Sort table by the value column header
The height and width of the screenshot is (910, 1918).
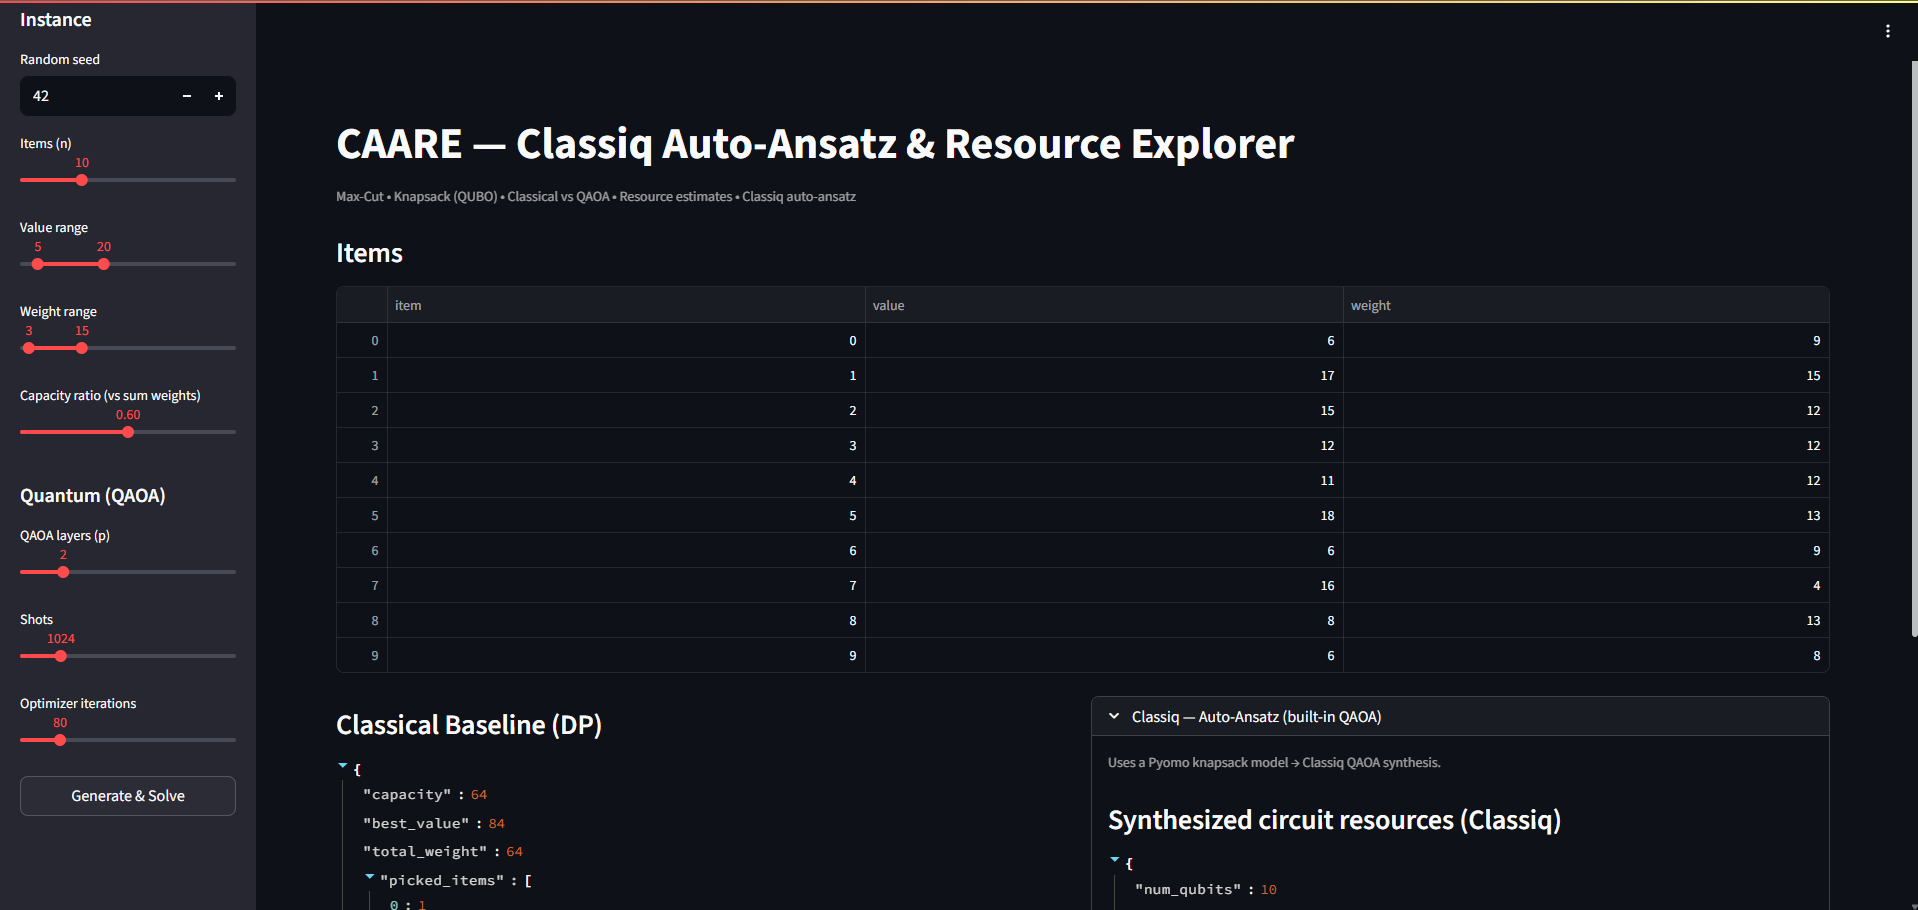[x=1104, y=305]
